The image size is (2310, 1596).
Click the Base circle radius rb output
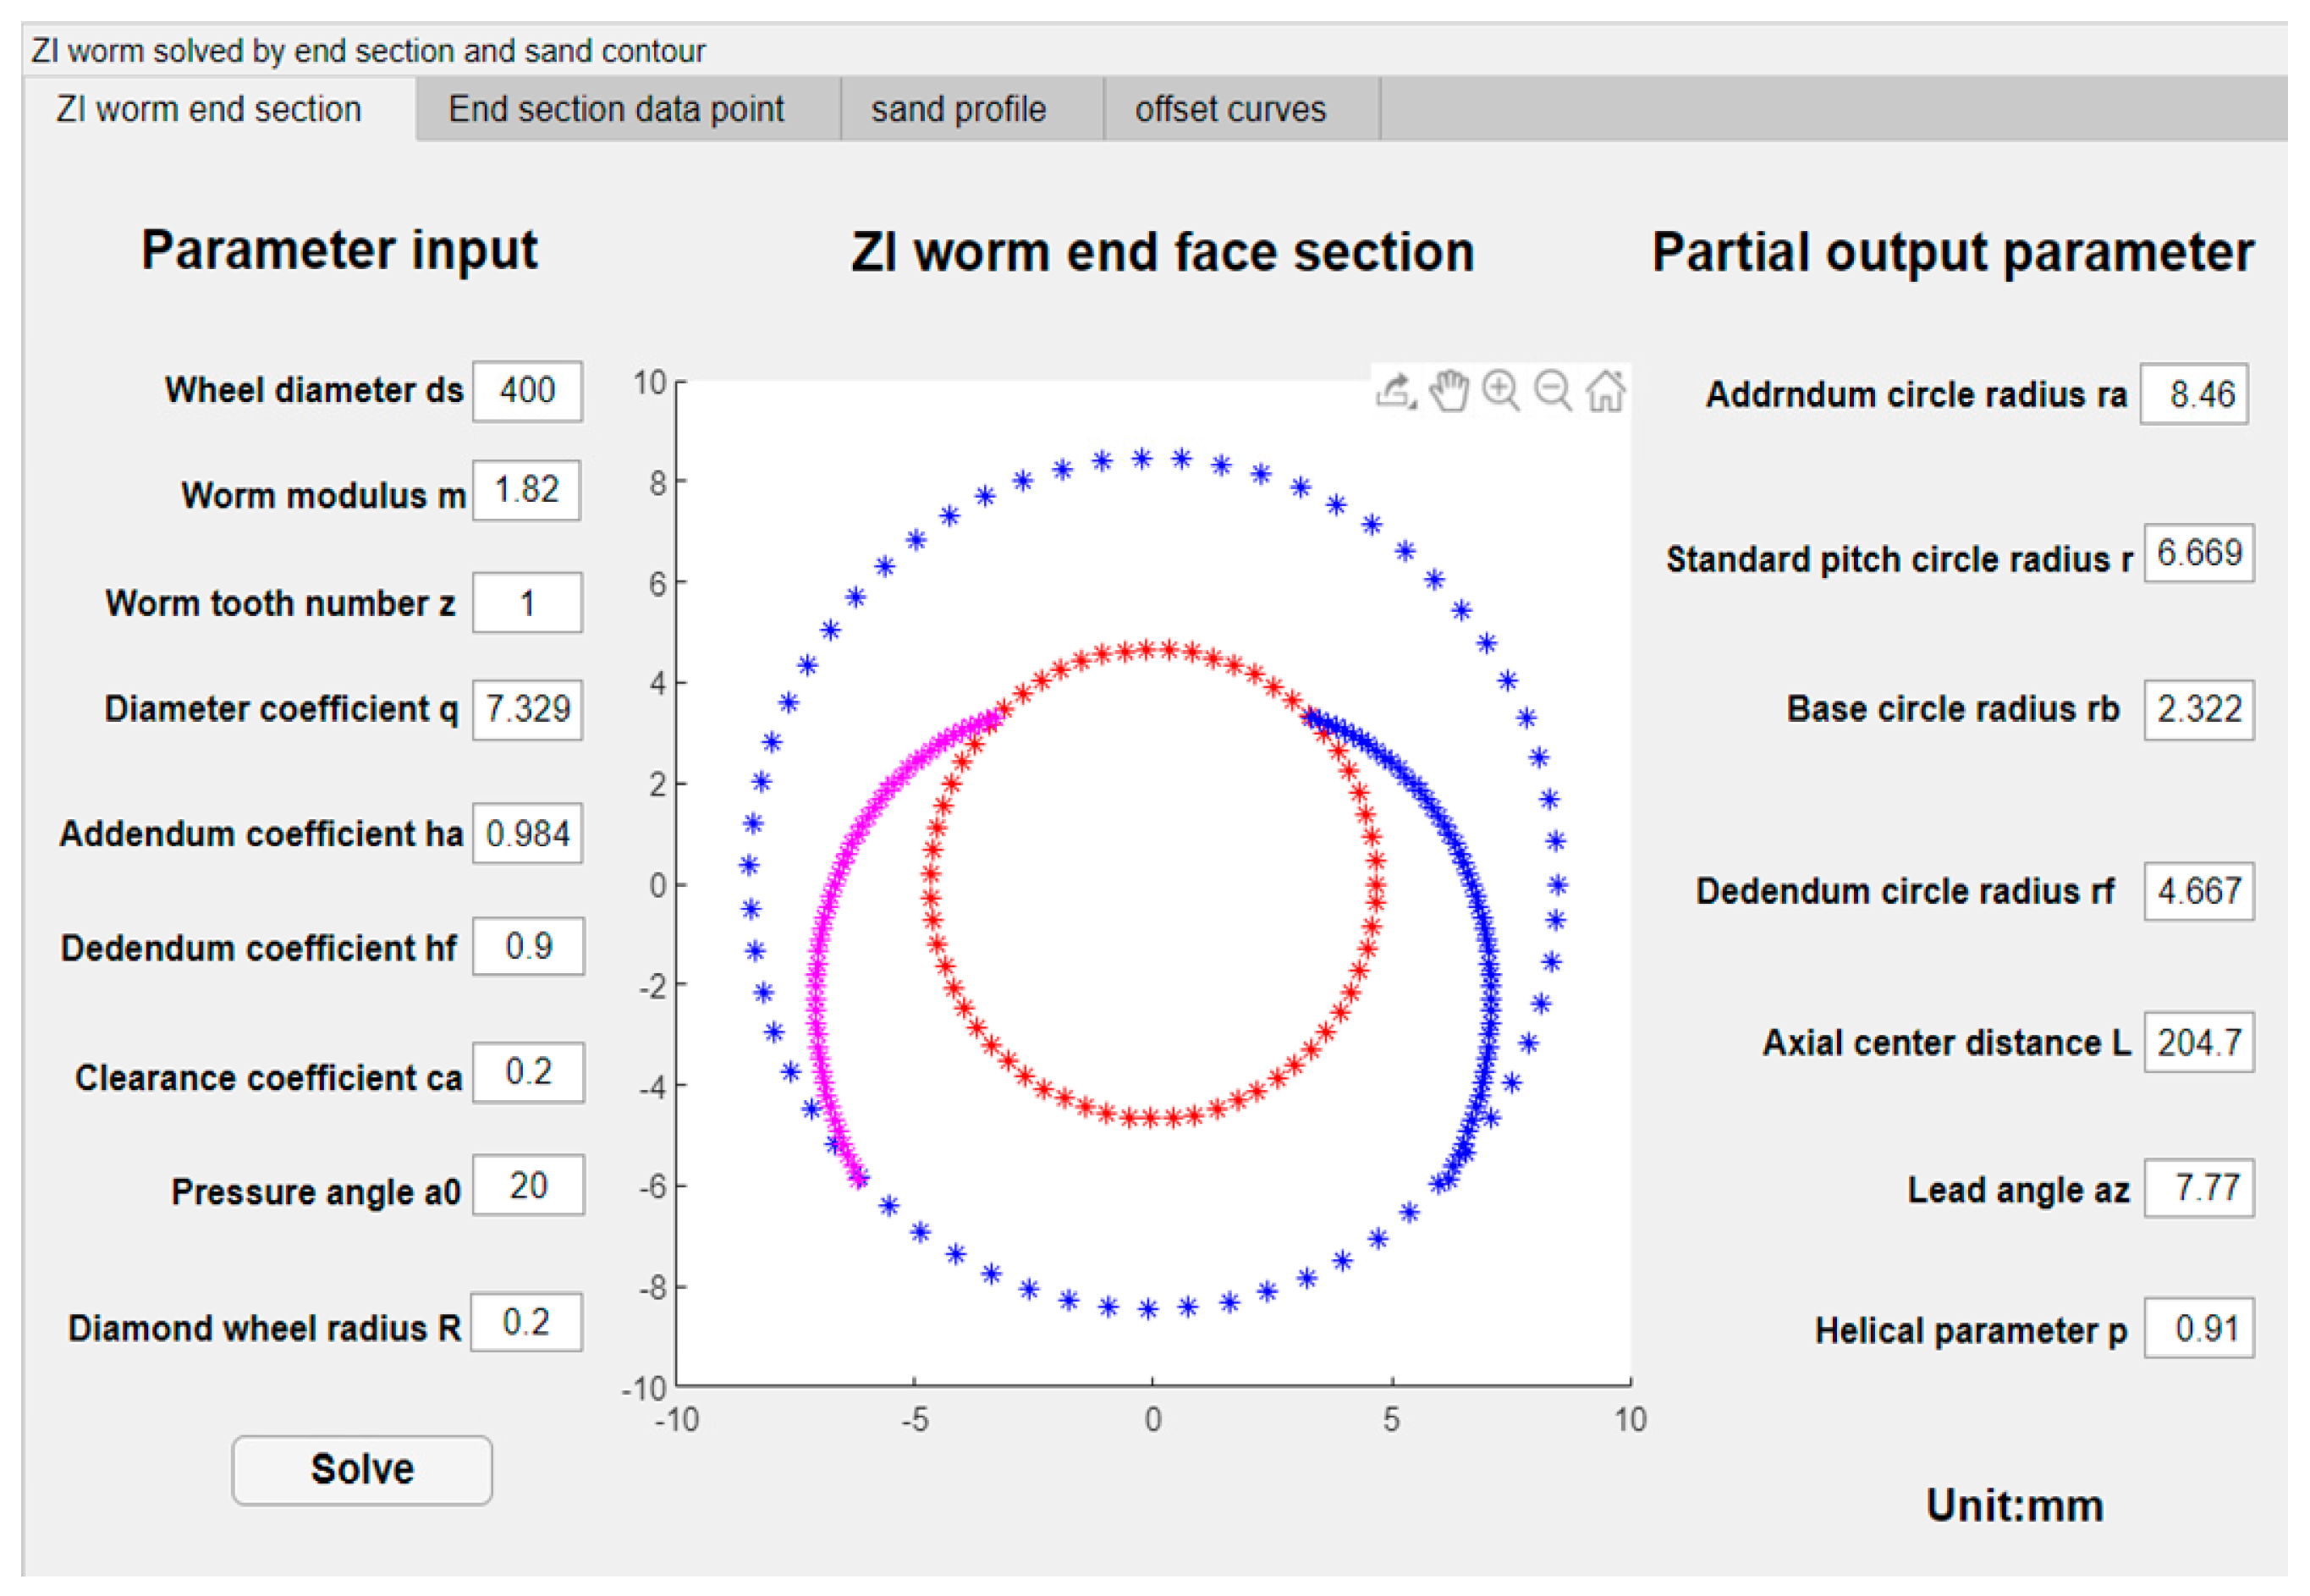(2199, 710)
